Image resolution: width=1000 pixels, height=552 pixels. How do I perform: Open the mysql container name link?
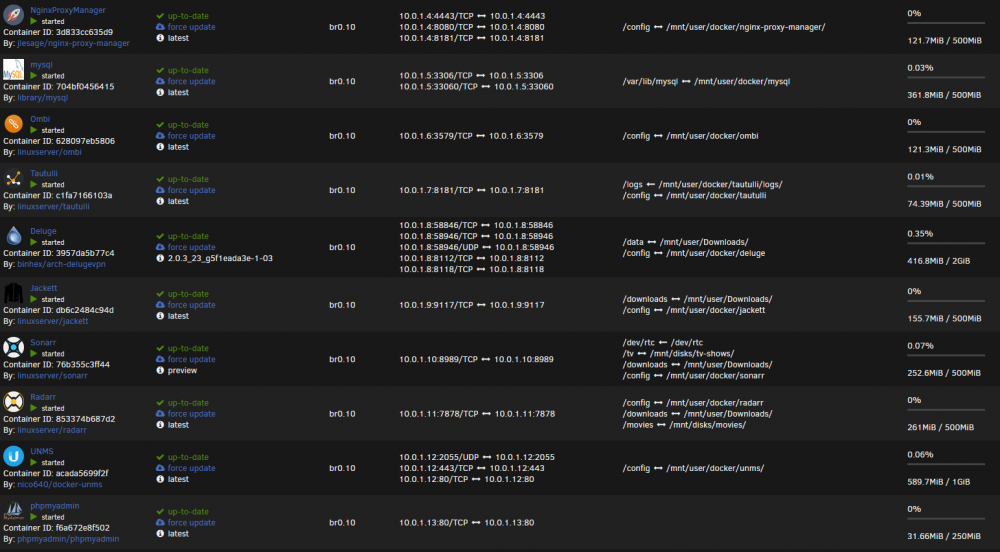pyautogui.click(x=41, y=64)
